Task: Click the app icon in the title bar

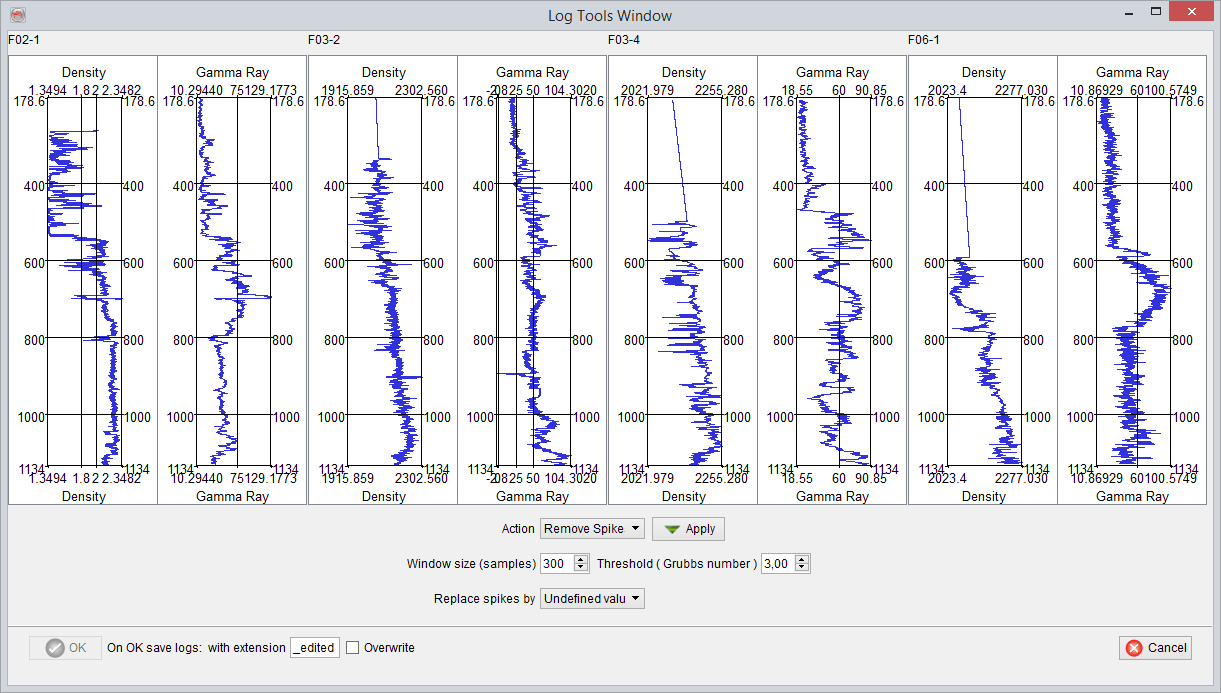Action: [x=17, y=15]
